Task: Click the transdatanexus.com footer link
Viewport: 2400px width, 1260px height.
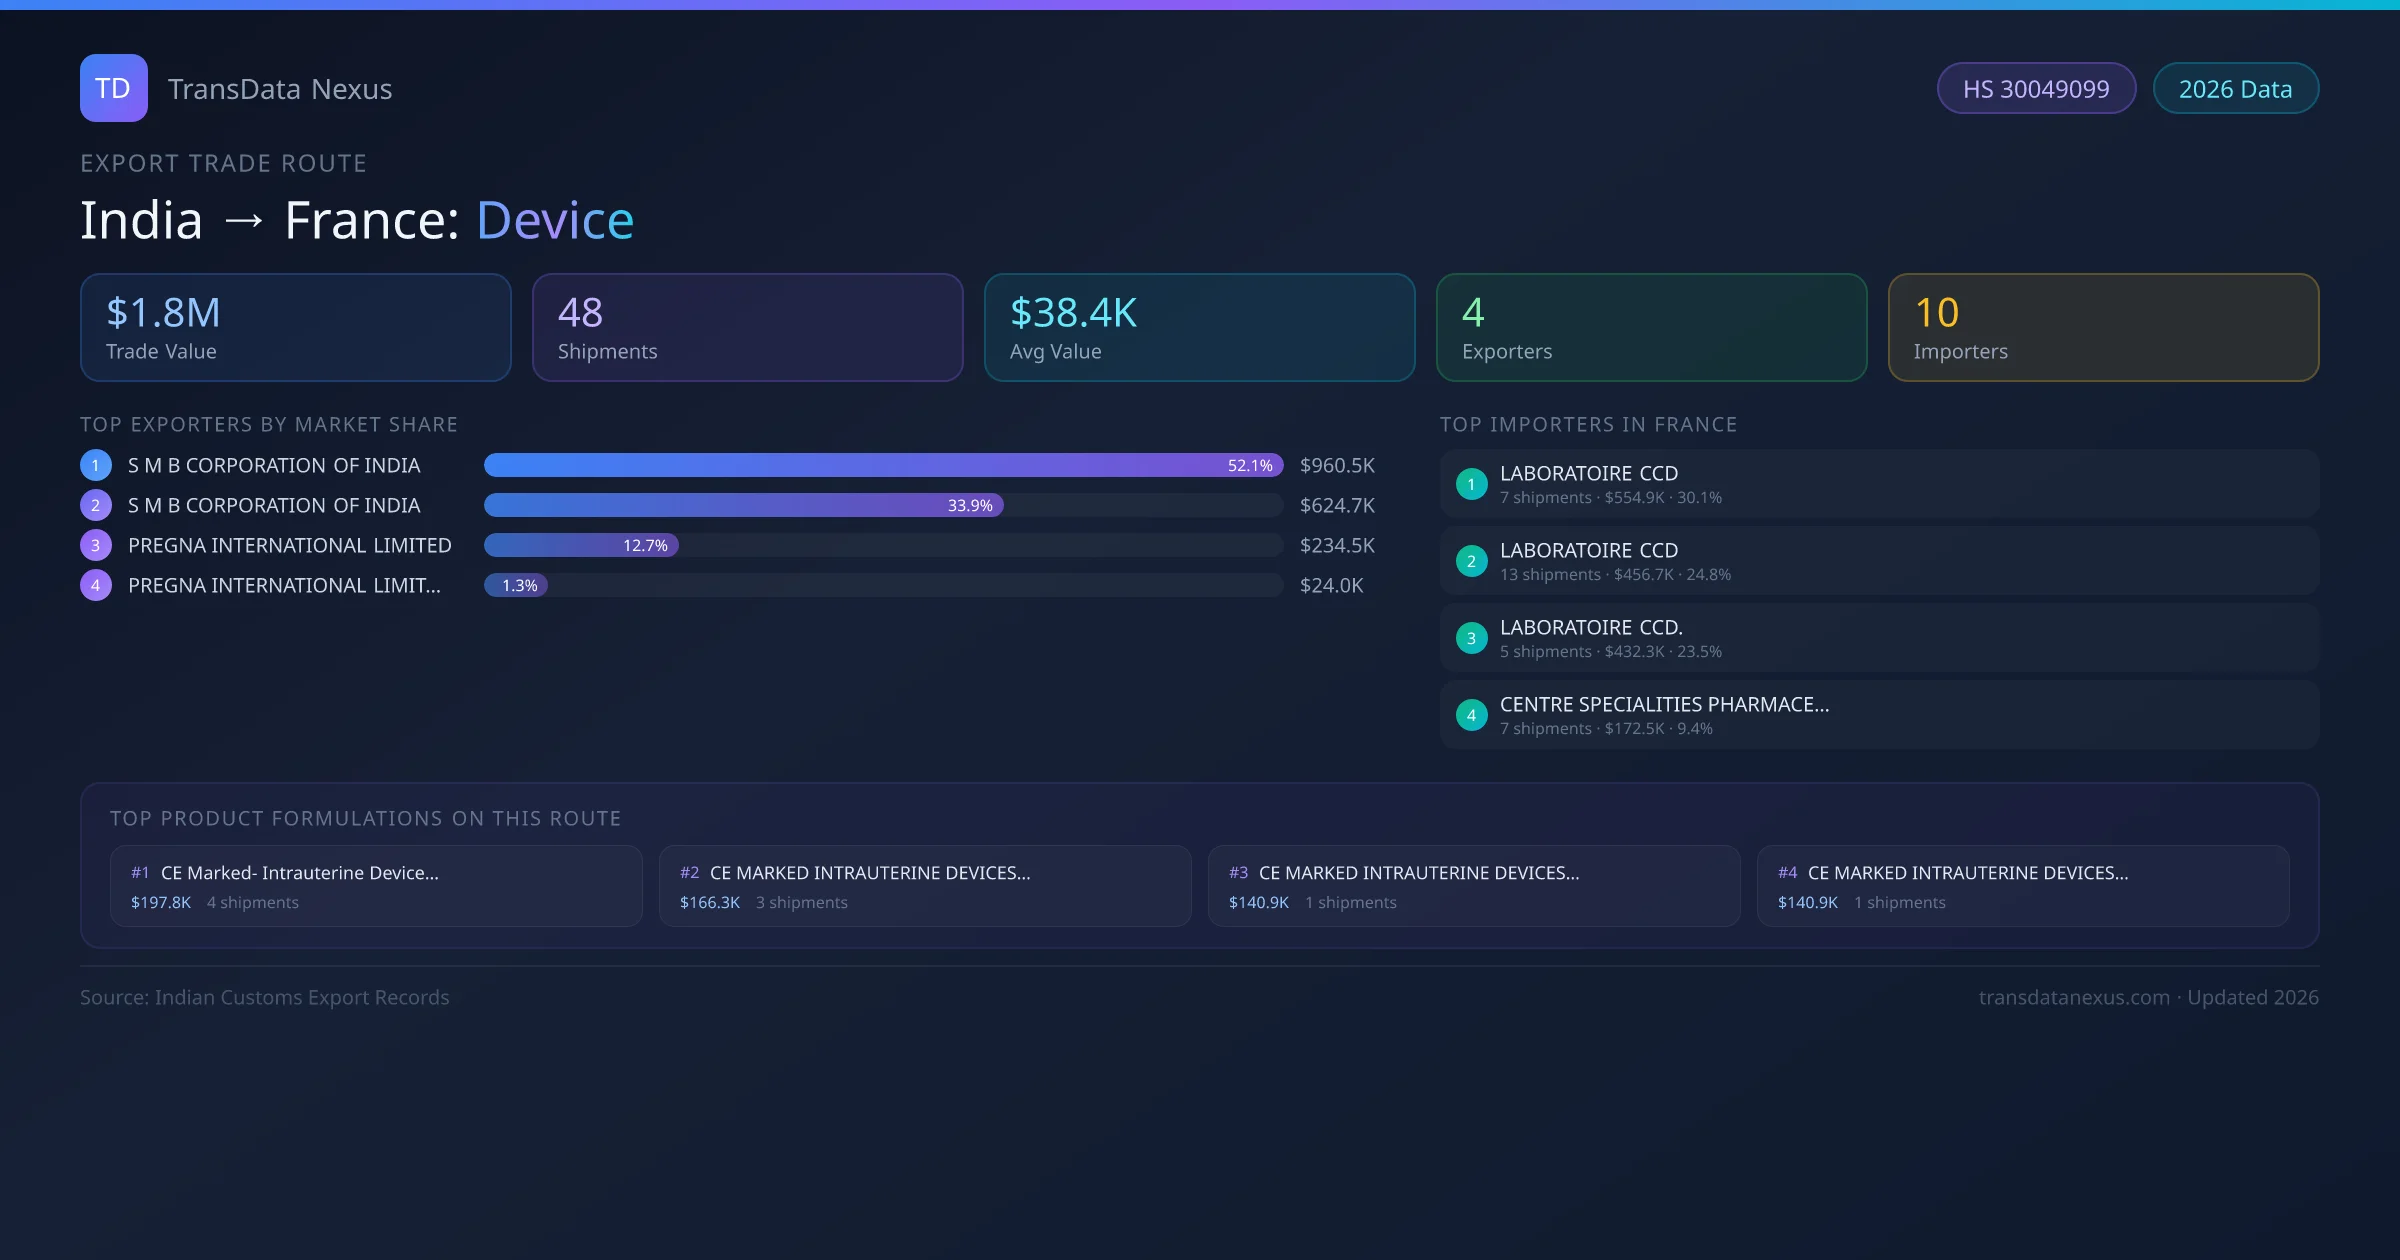Action: tap(2073, 997)
